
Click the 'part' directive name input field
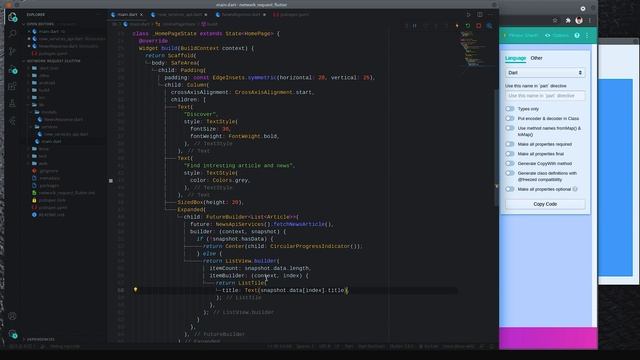(x=545, y=96)
